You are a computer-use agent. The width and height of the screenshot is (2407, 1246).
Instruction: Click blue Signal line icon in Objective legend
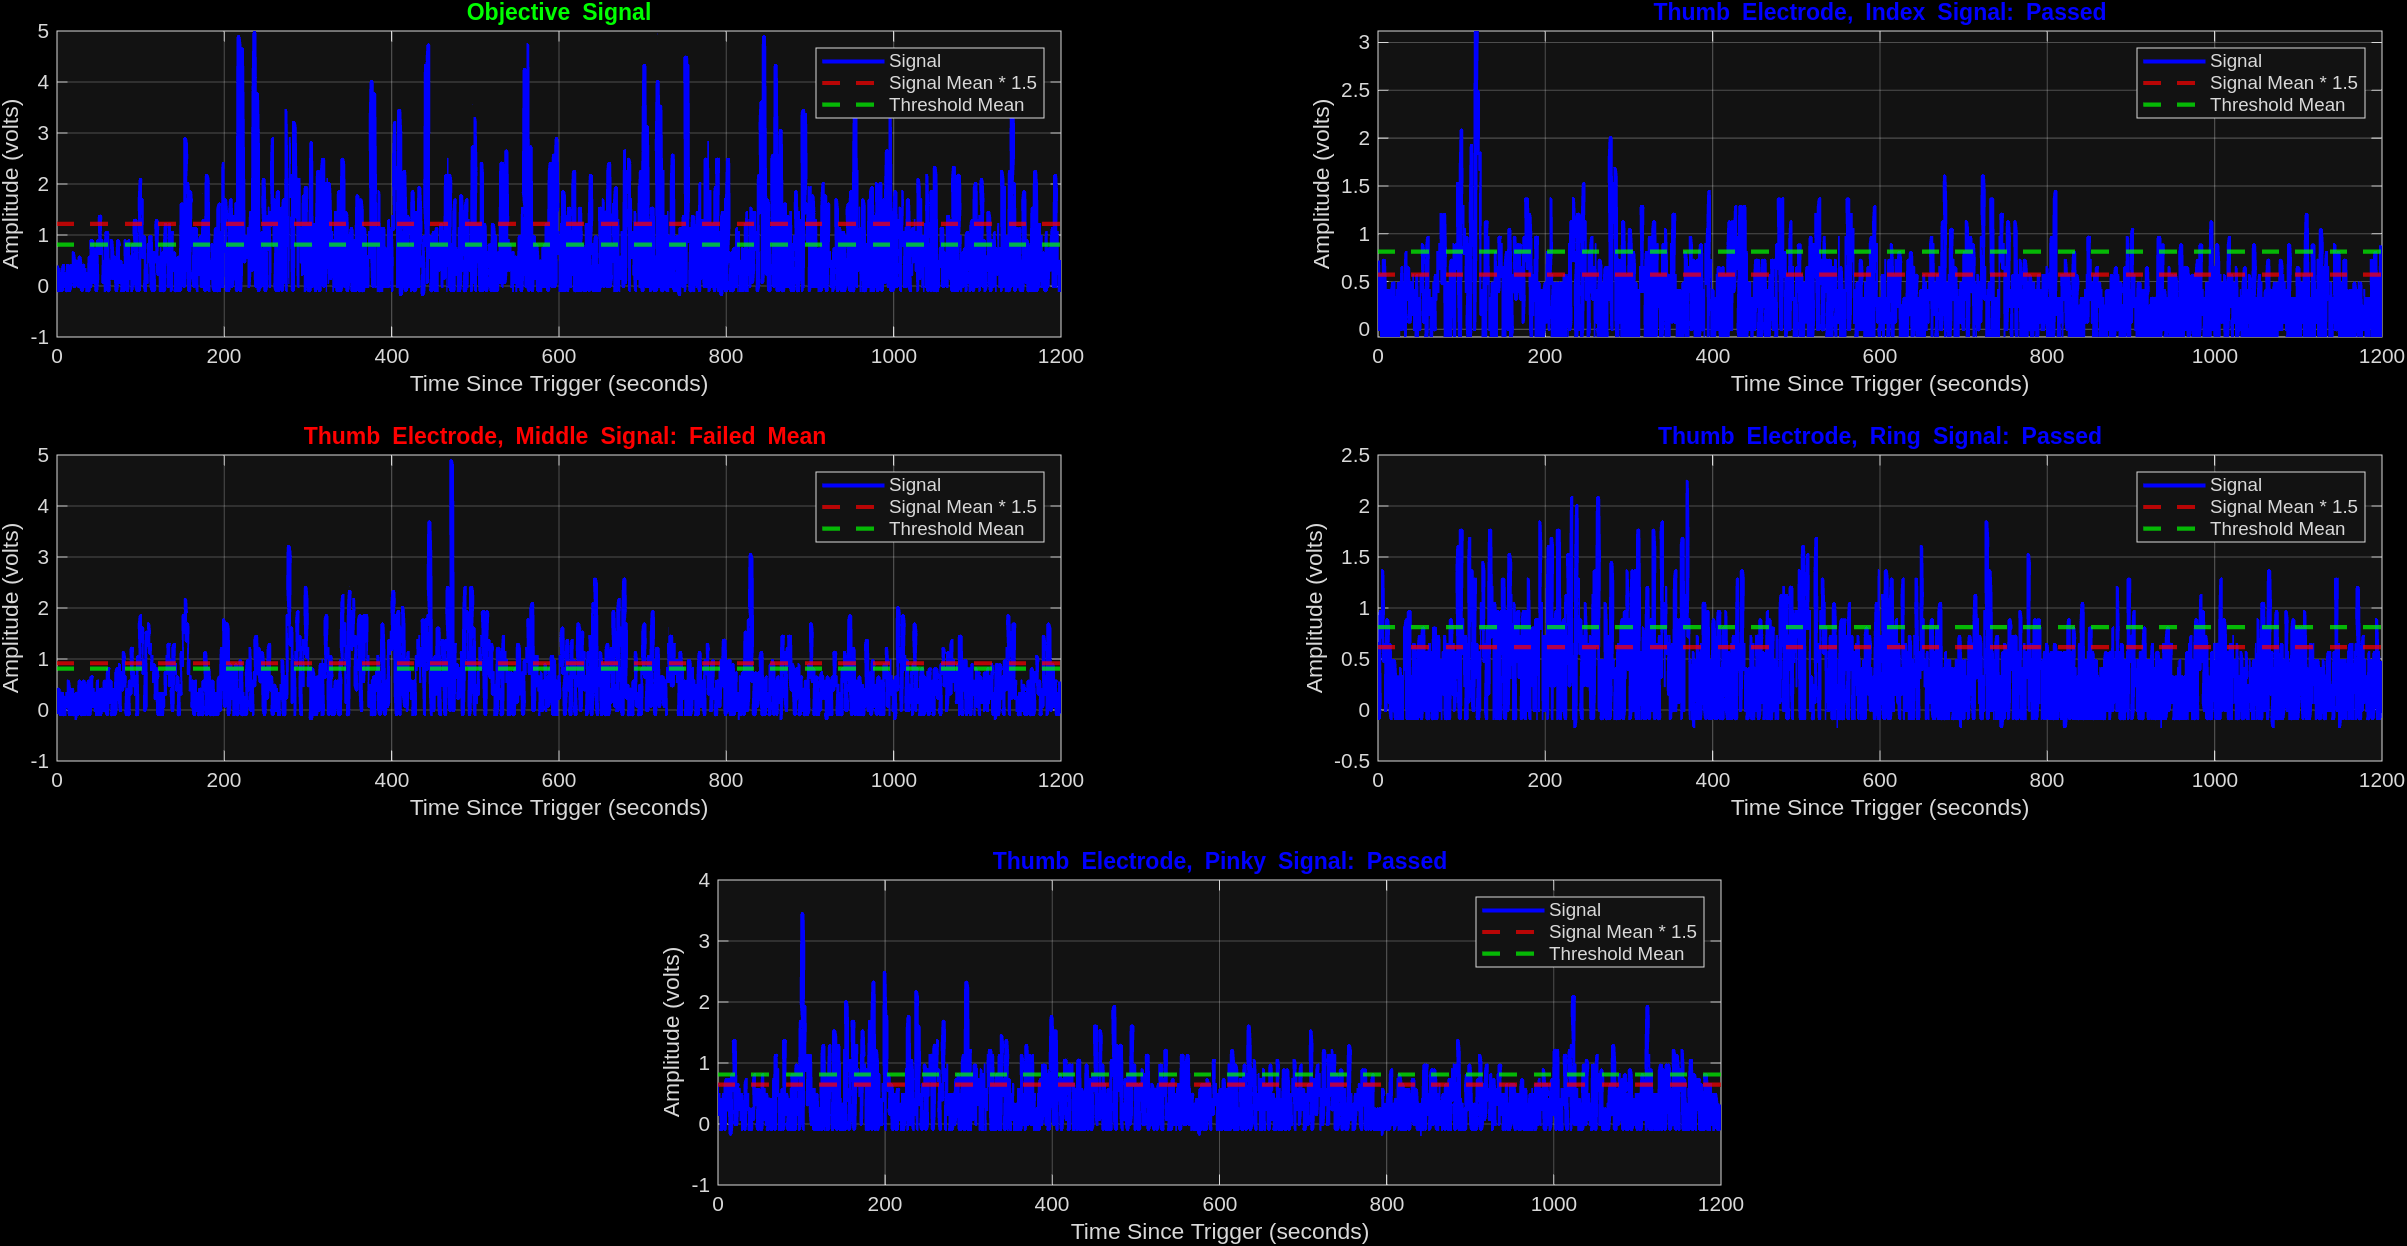(851, 61)
